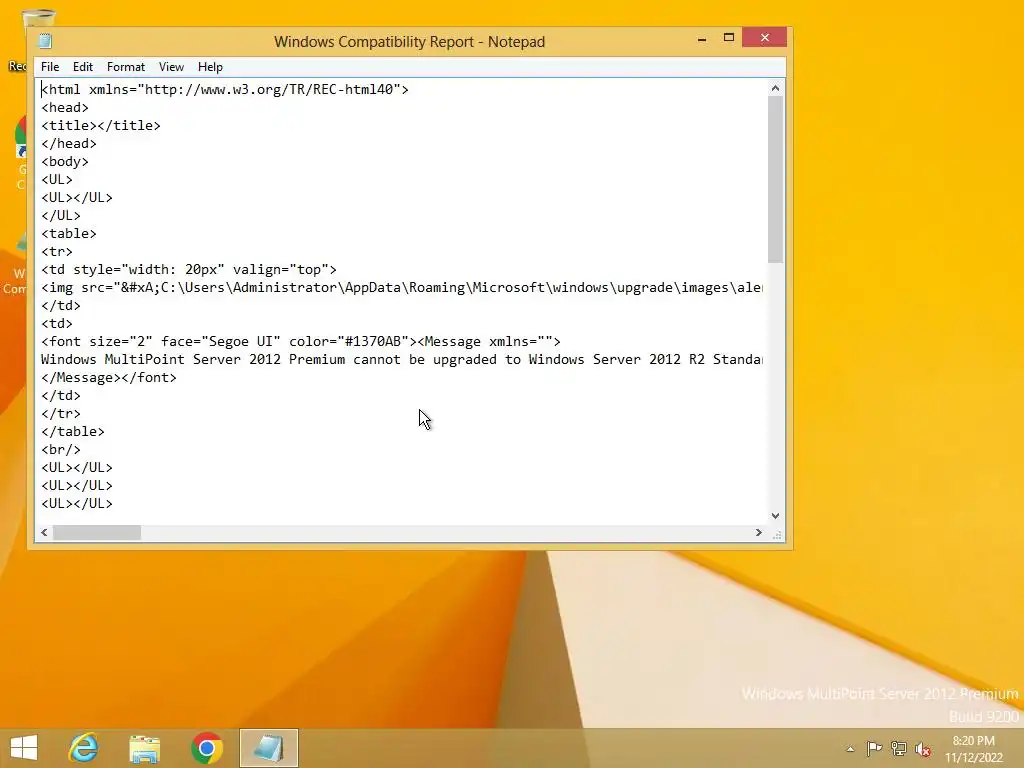Click the '<head>' line
This screenshot has width=1024, height=768.
(x=65, y=107)
